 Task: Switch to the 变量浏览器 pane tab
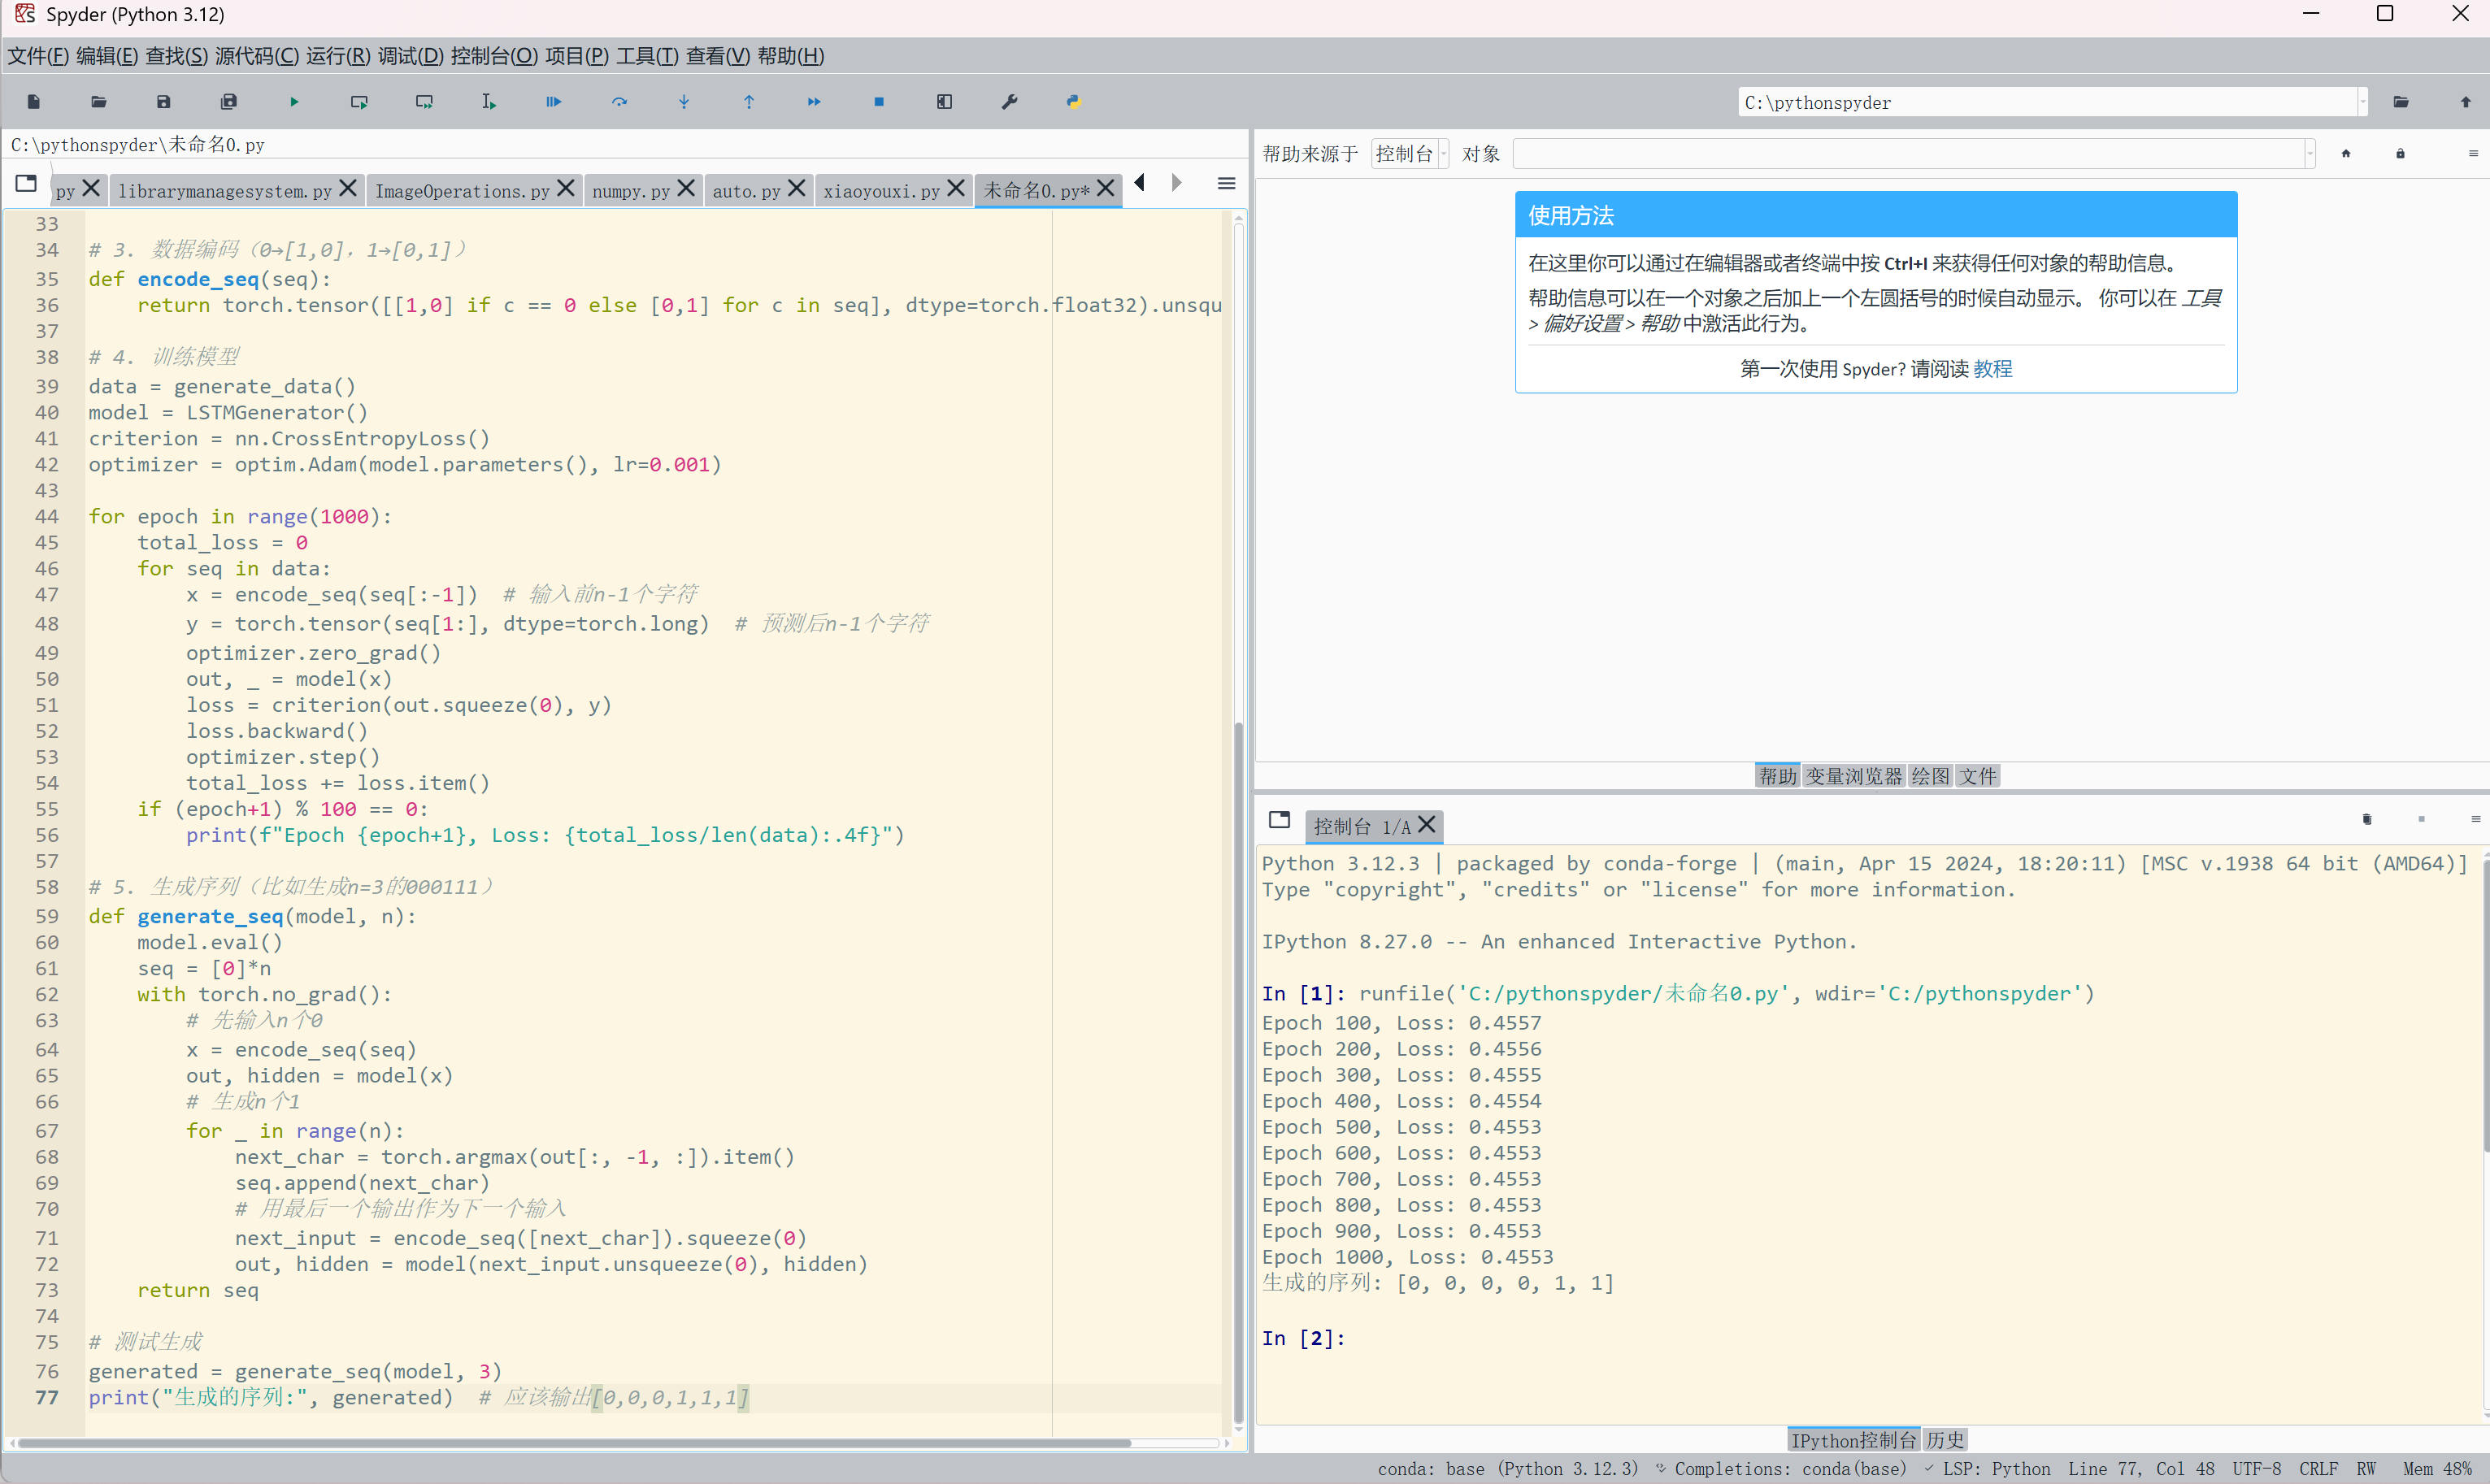click(1853, 776)
